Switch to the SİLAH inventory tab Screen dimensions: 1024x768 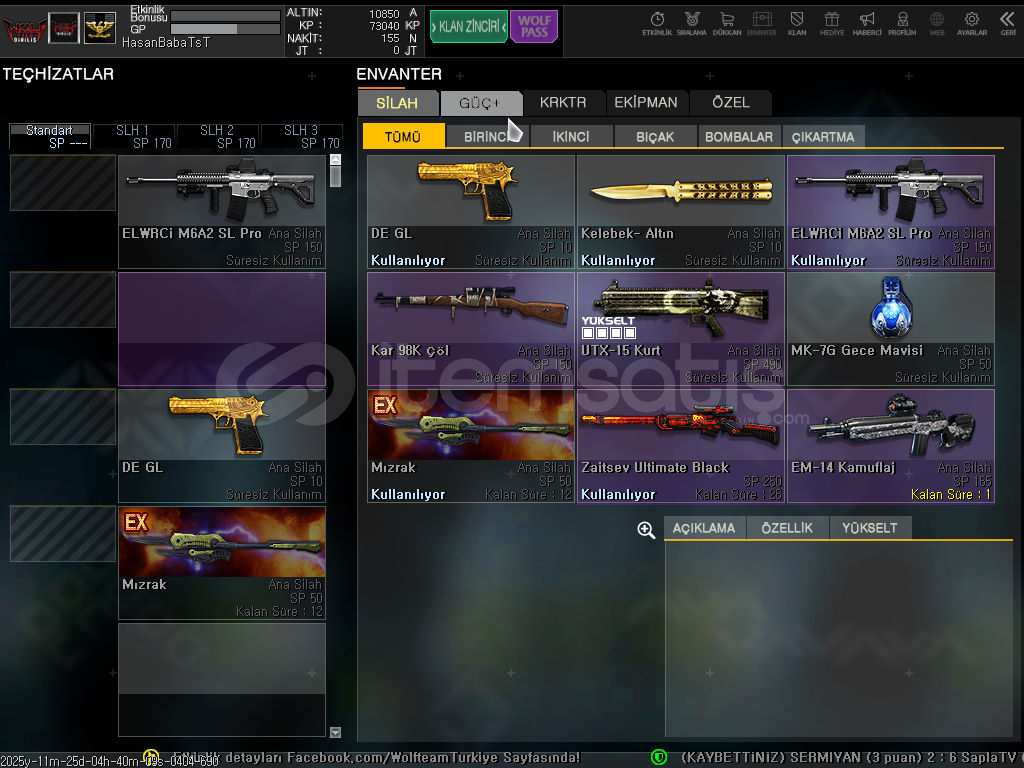tap(398, 103)
